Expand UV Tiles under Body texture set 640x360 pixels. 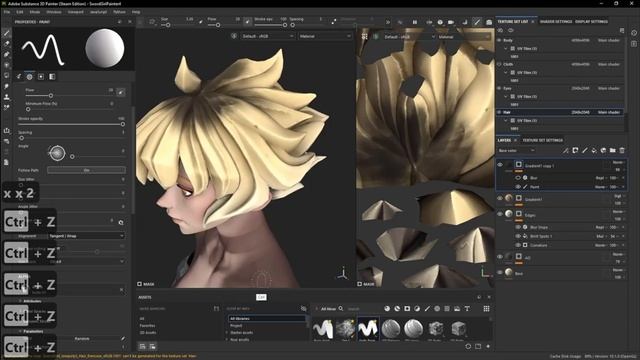tap(506, 49)
